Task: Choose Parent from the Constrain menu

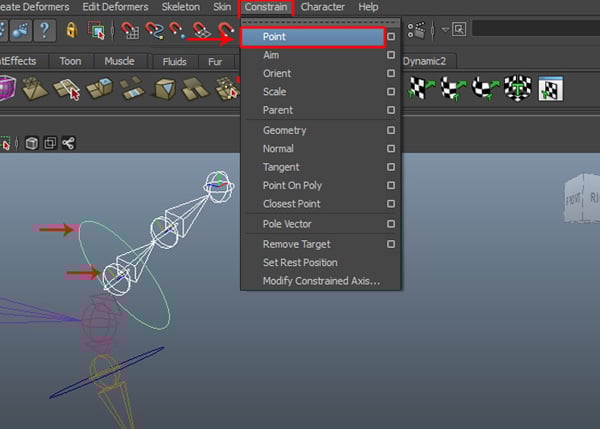Action: point(277,110)
